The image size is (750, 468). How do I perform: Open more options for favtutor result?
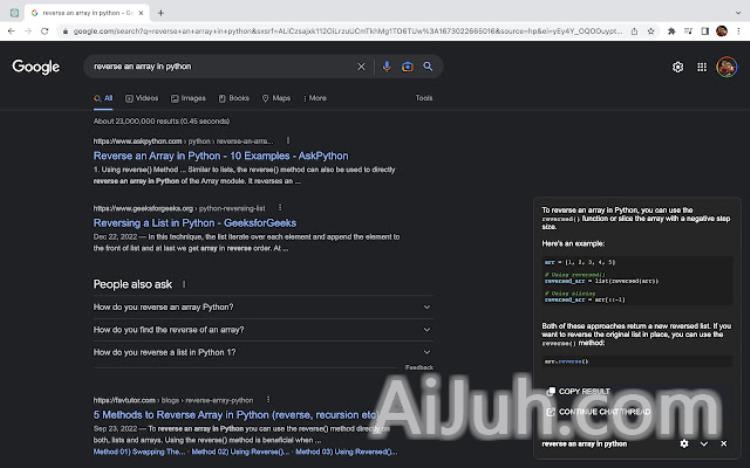click(x=268, y=400)
